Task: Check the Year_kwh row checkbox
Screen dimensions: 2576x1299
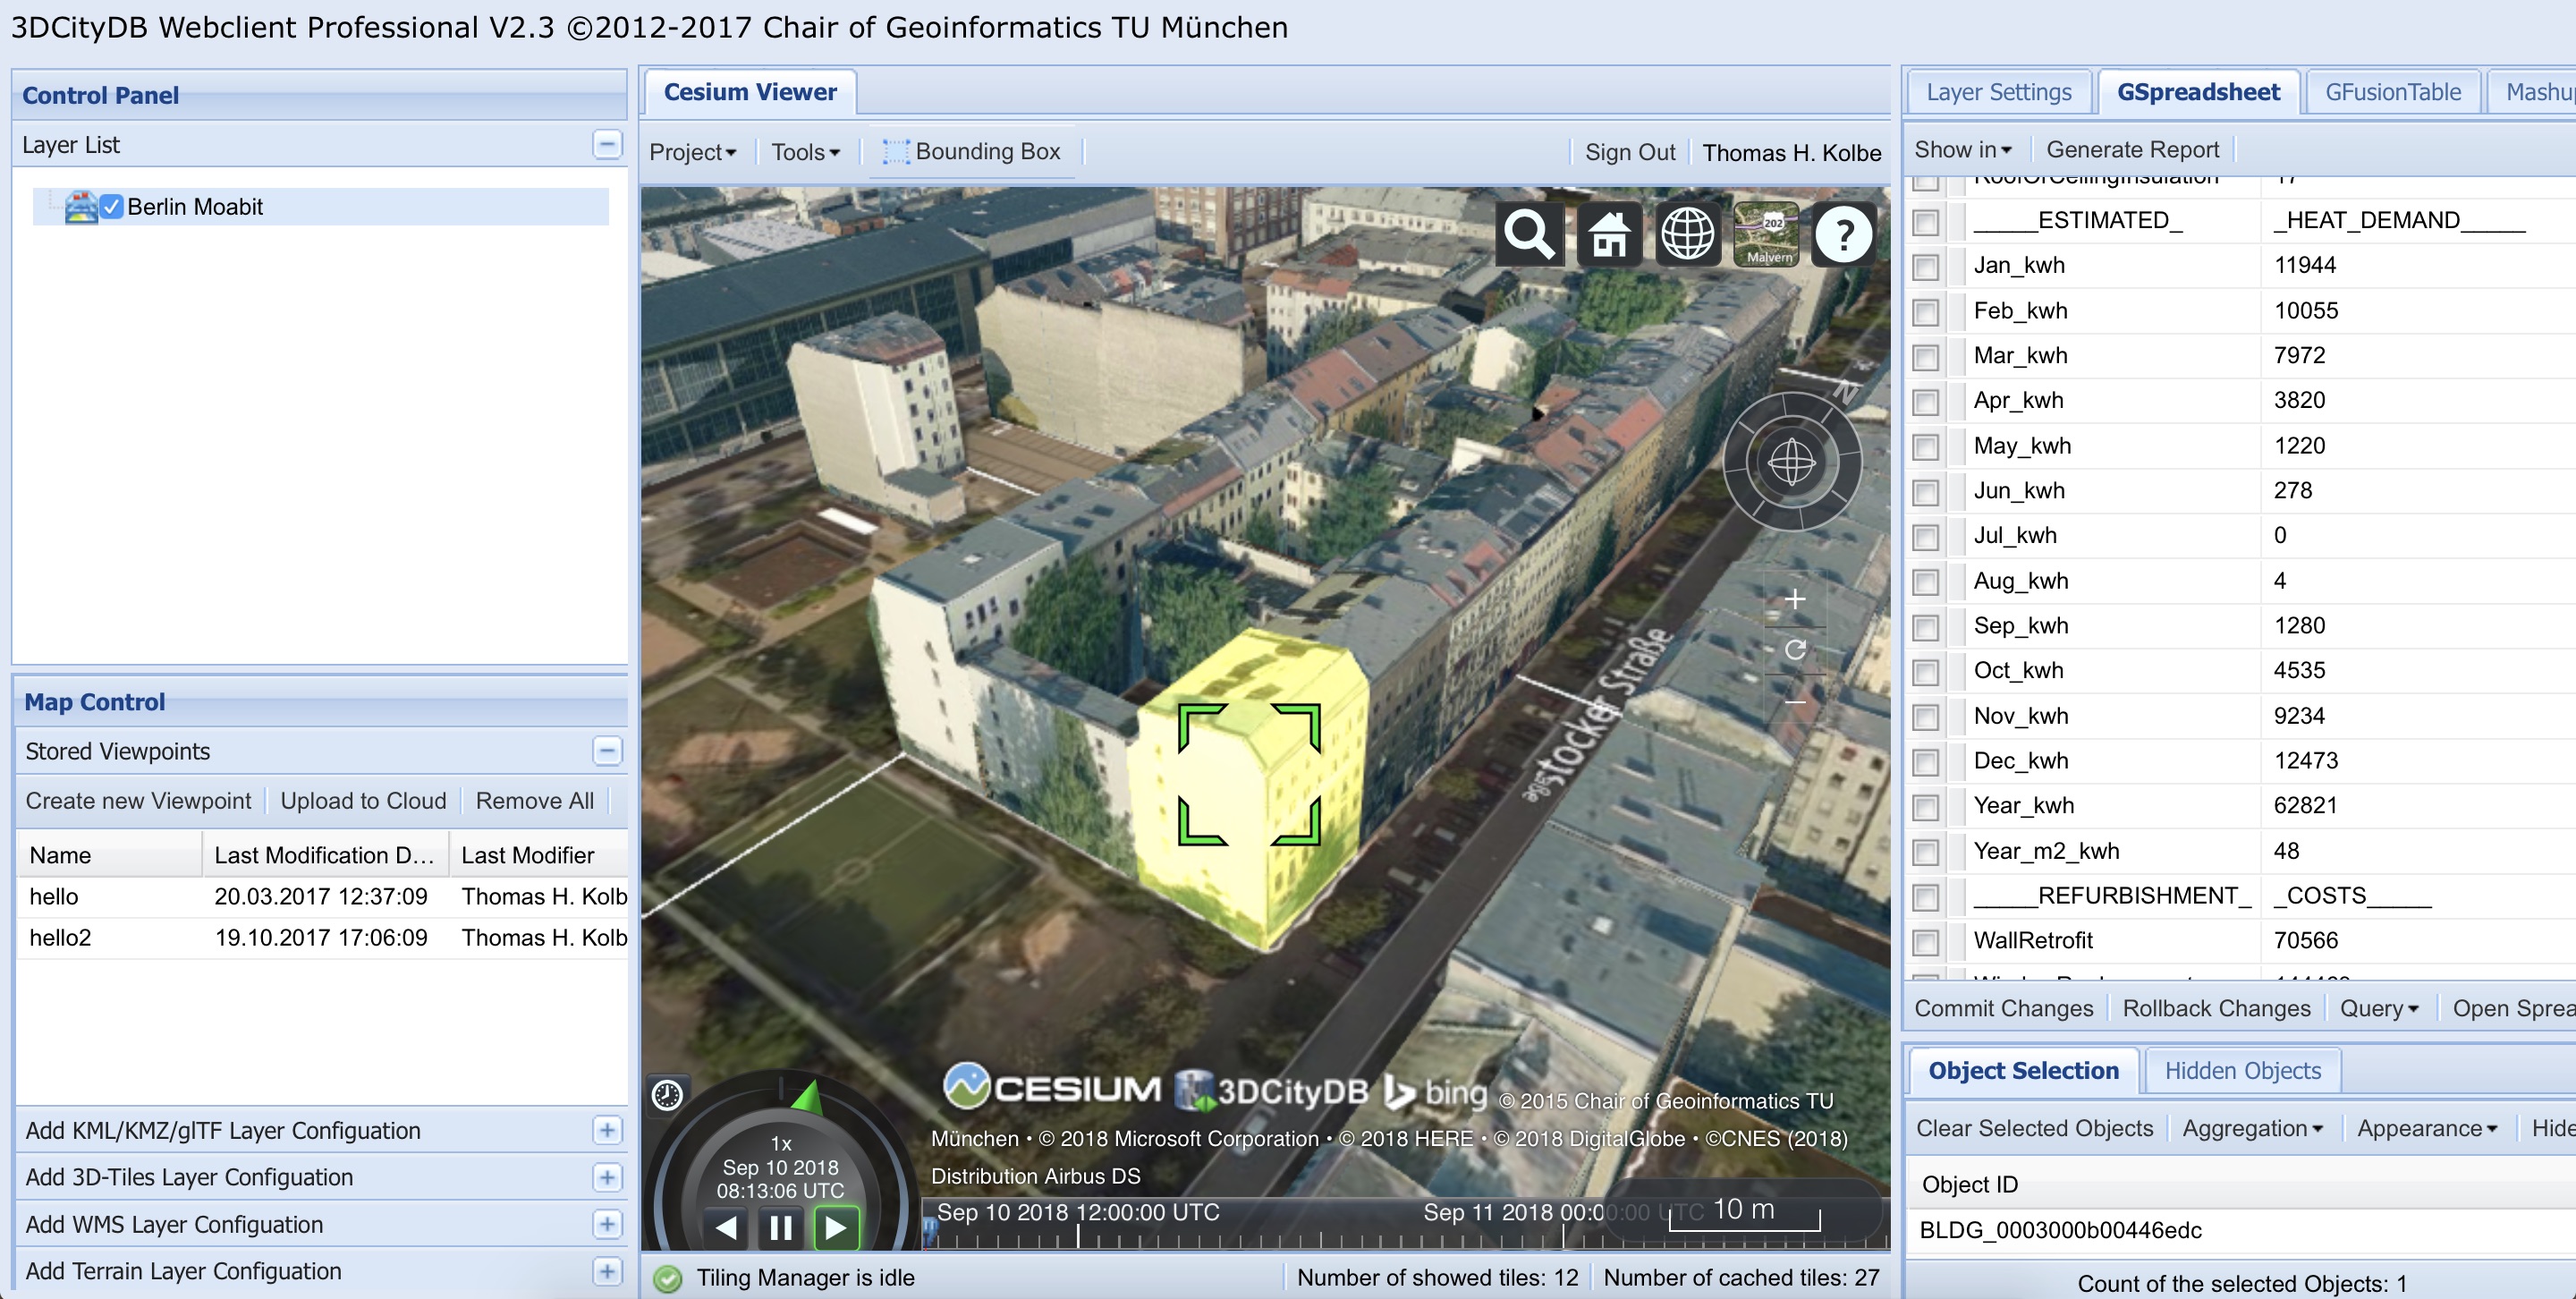Action: [1925, 807]
